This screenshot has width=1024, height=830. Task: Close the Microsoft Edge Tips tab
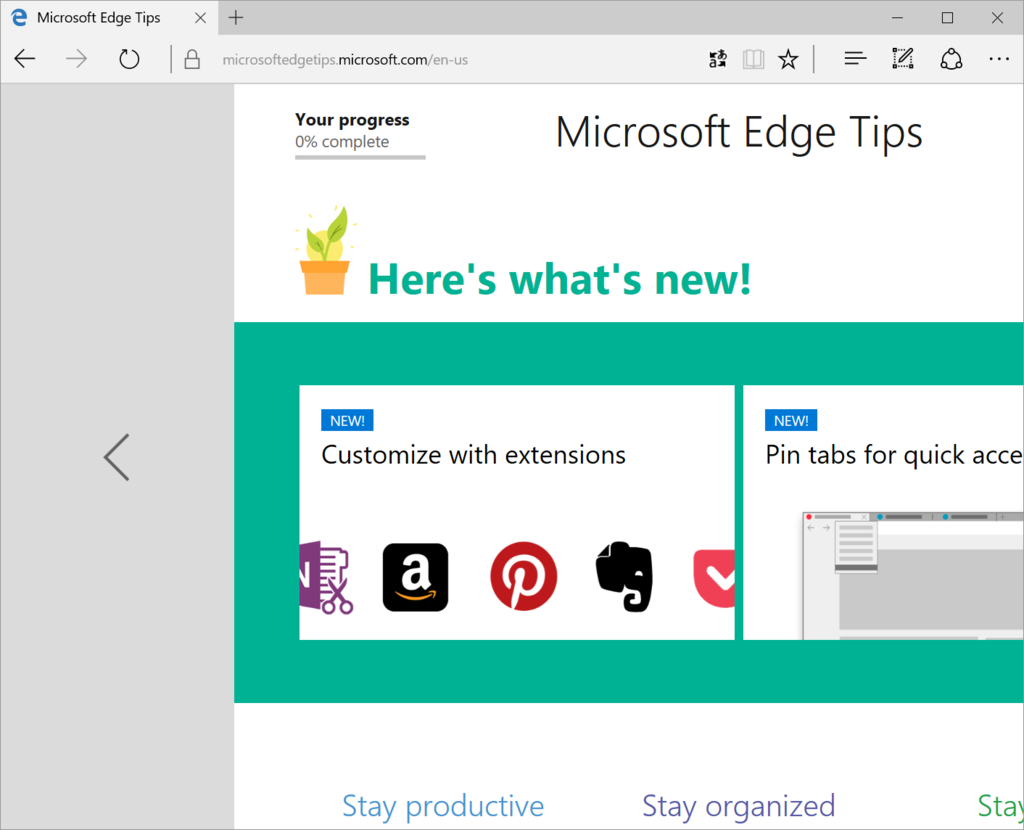[x=200, y=18]
